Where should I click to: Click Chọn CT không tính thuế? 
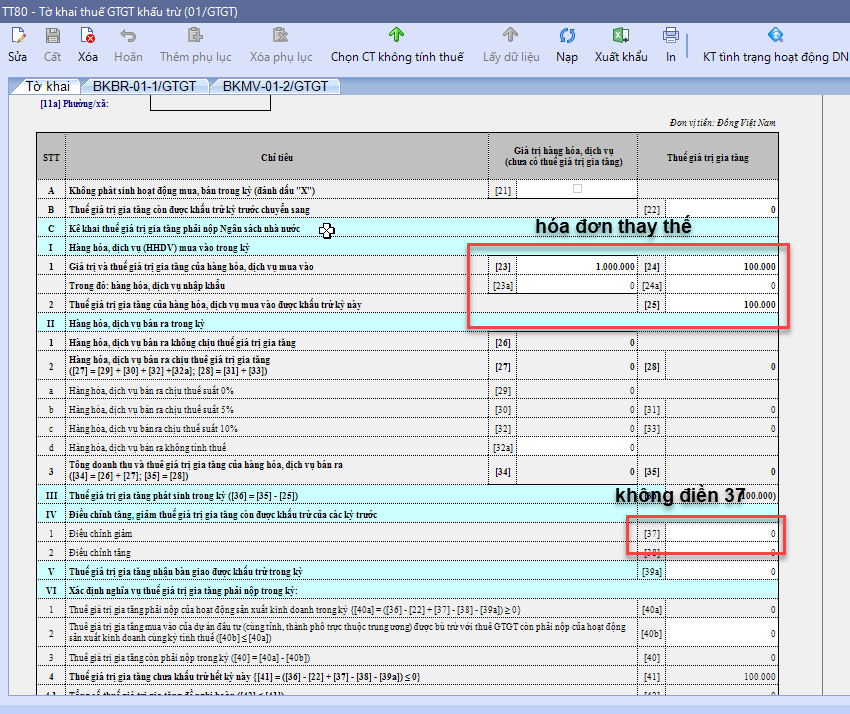(397, 45)
